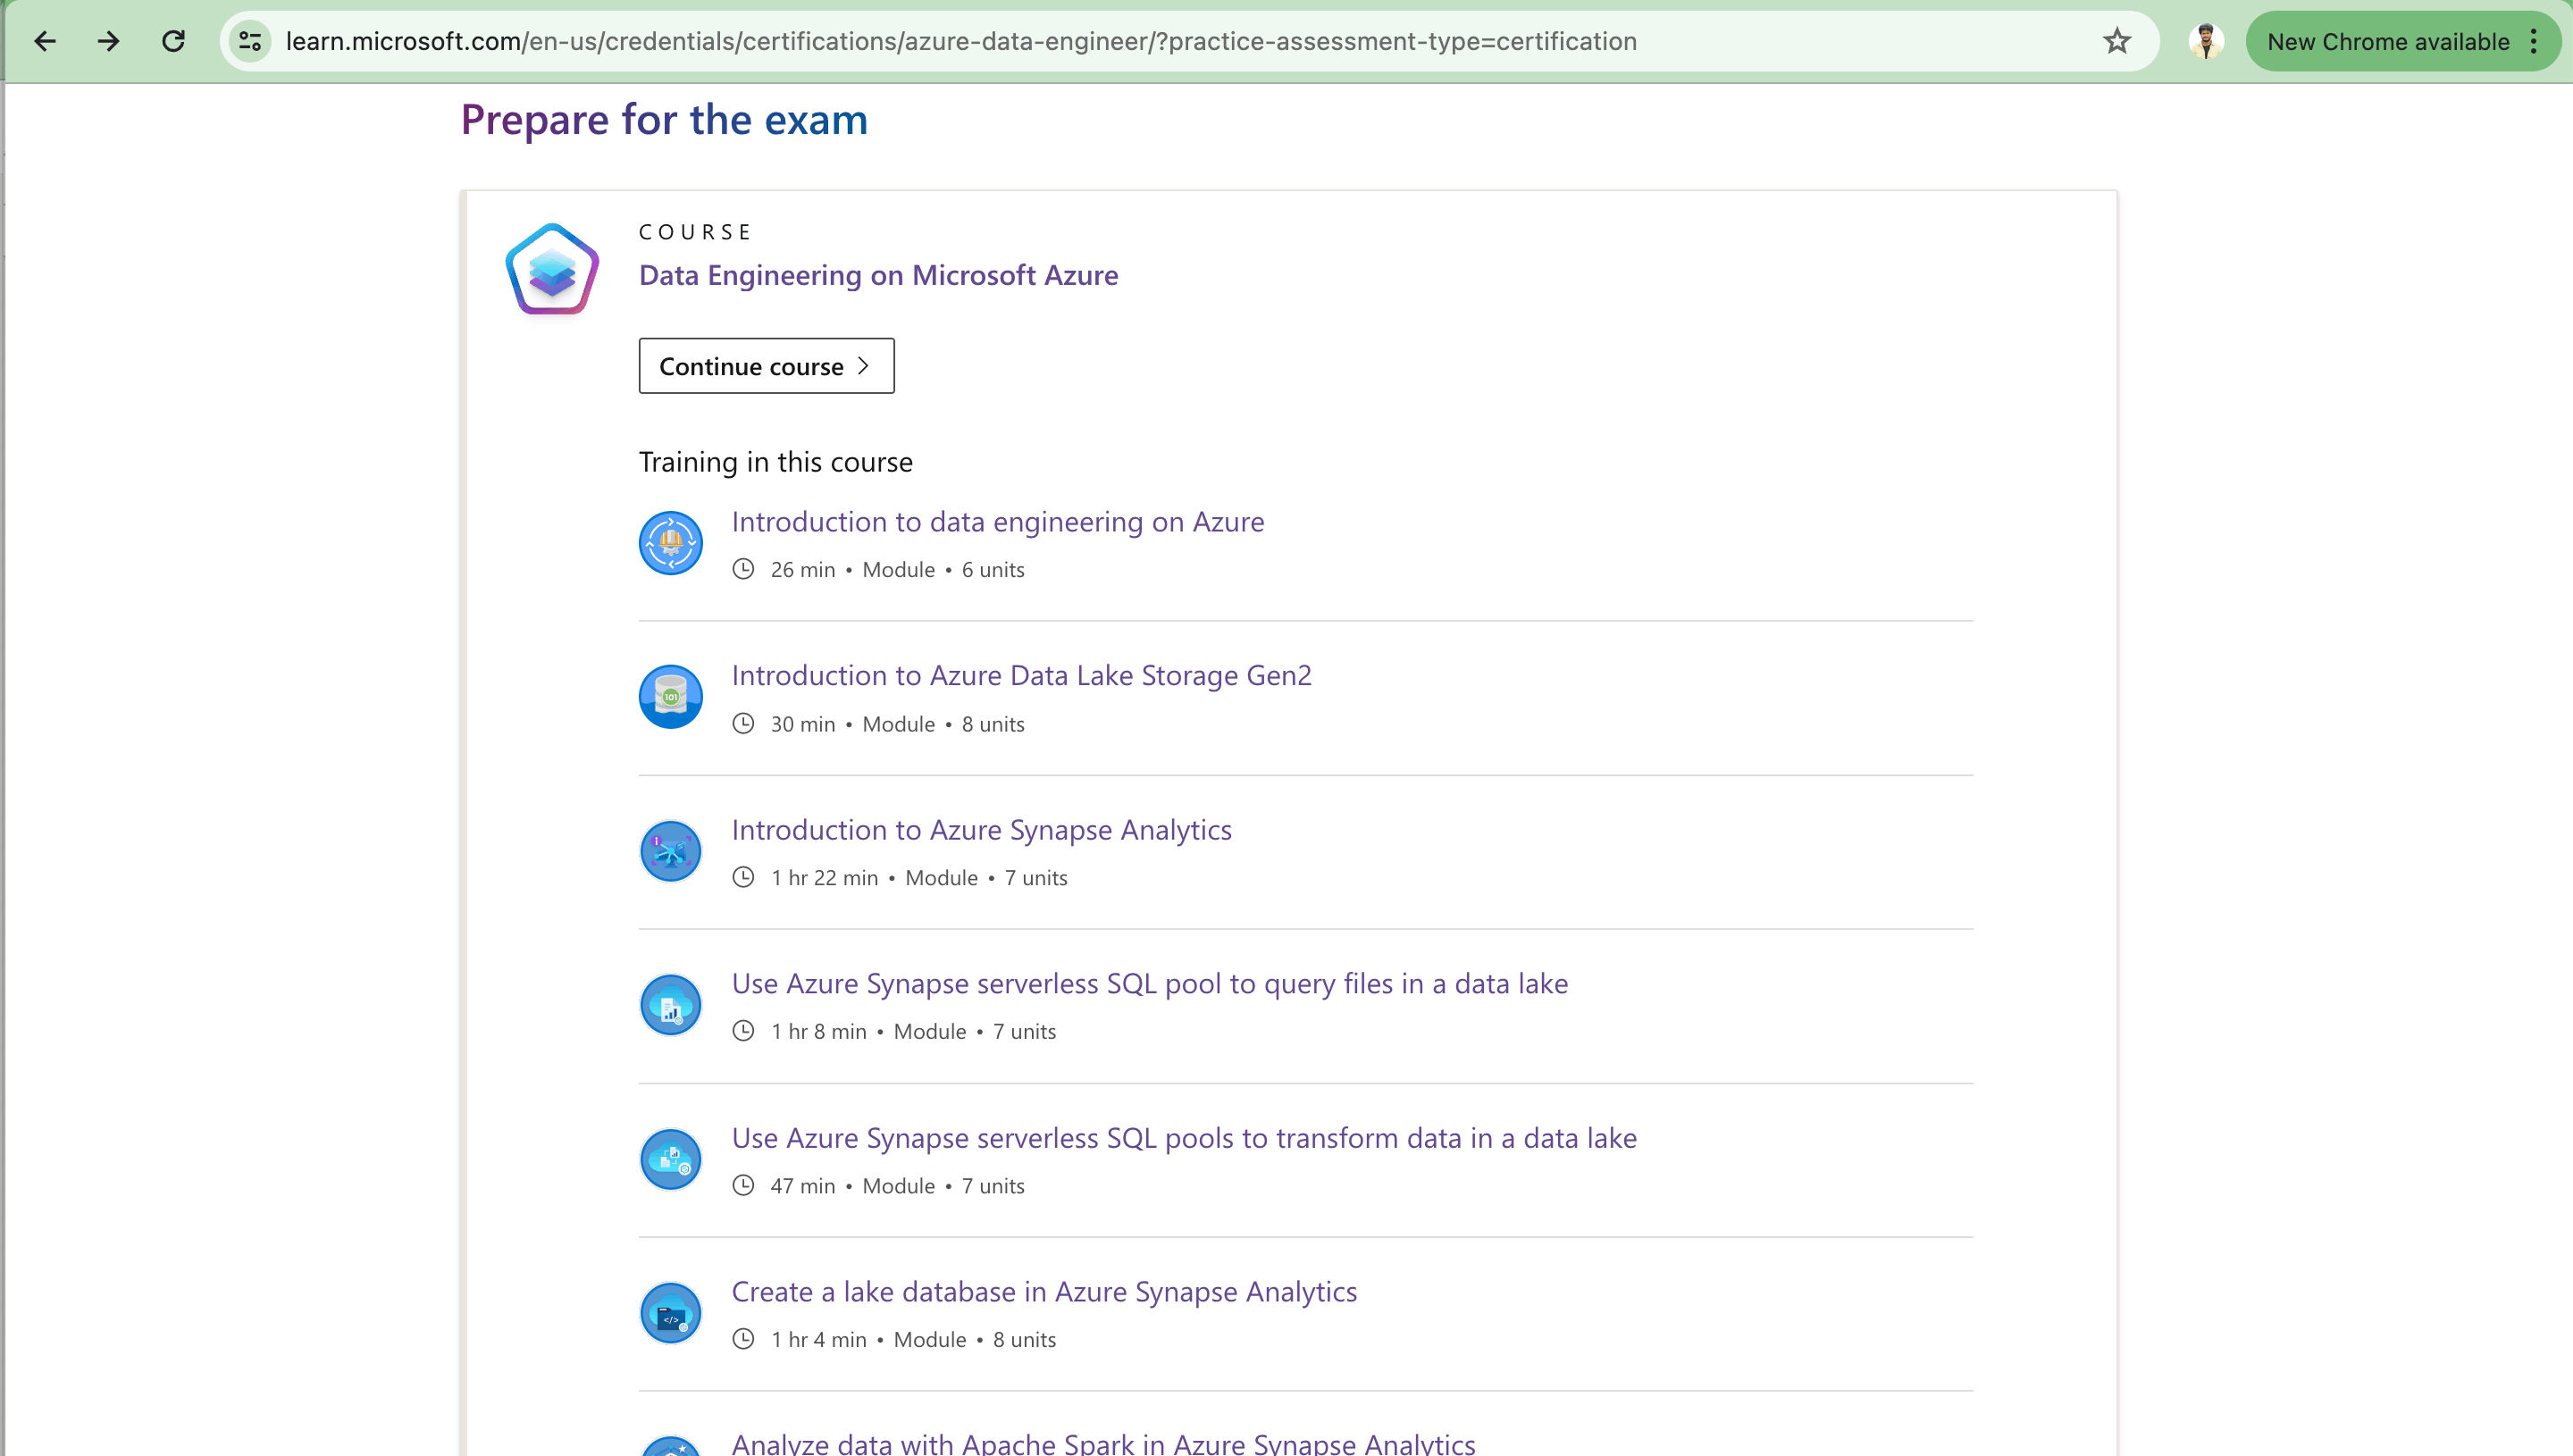
Task: Open site information icon in address bar
Action: point(250,41)
